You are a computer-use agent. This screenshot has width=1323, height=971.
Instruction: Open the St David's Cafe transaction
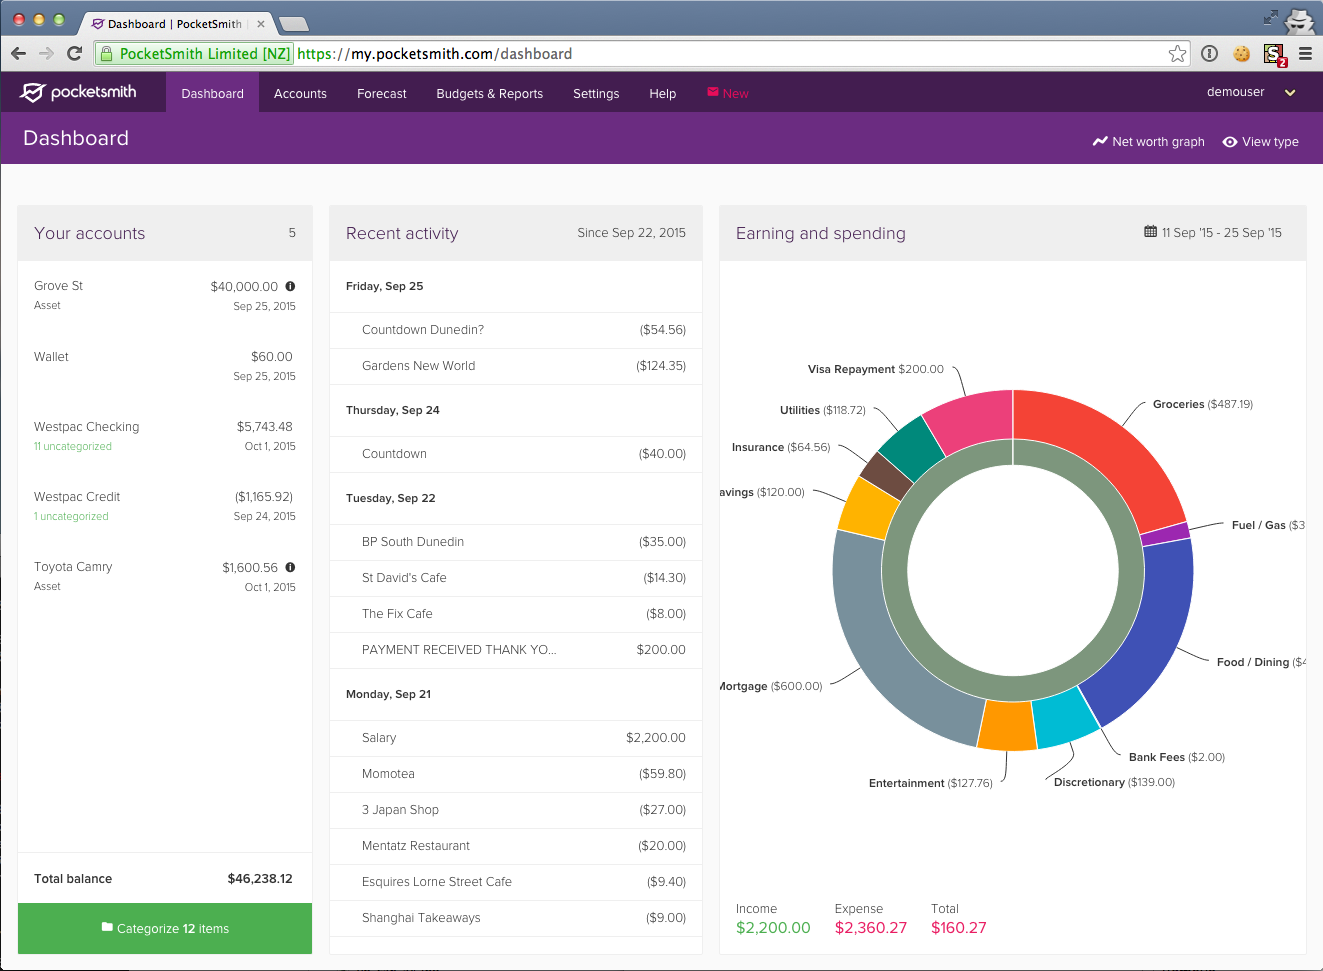(516, 578)
